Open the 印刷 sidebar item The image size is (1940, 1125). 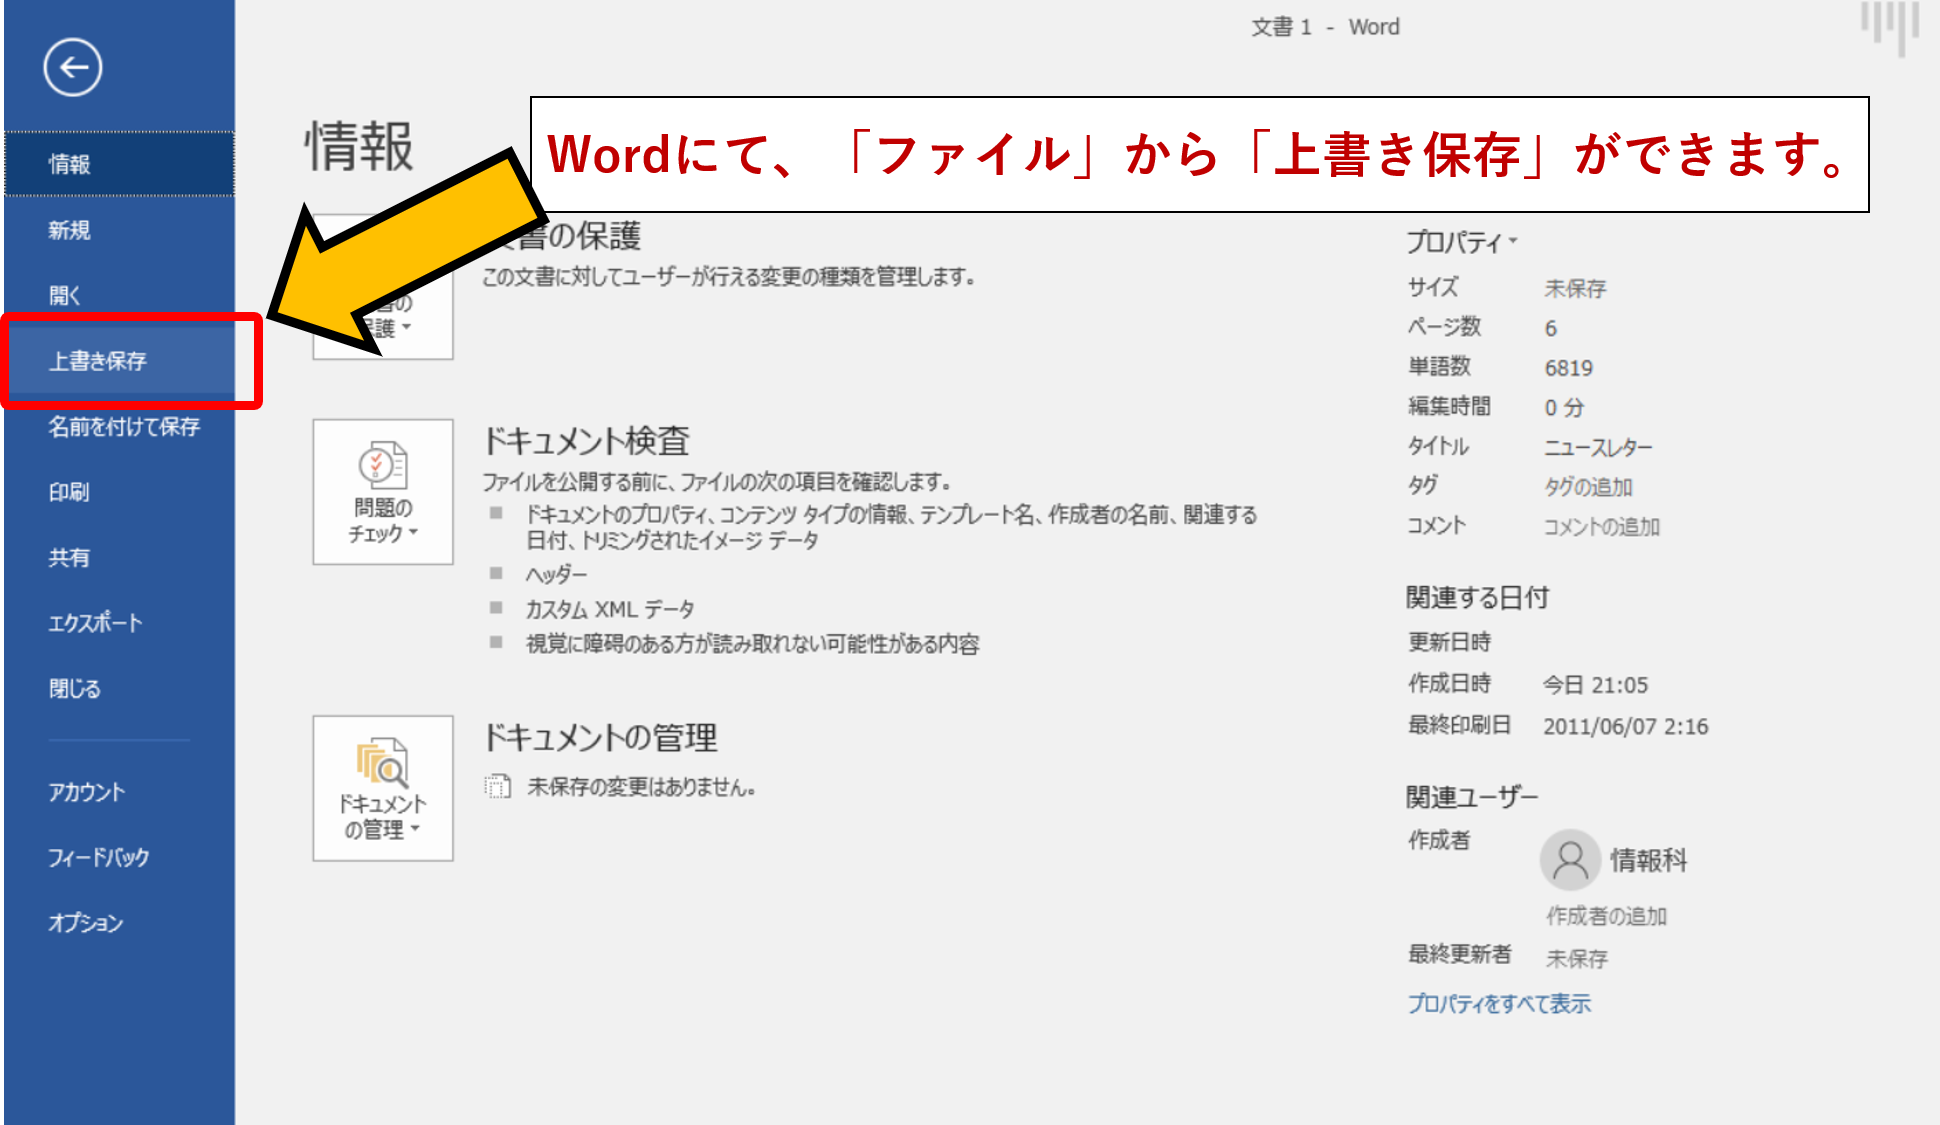coord(119,492)
